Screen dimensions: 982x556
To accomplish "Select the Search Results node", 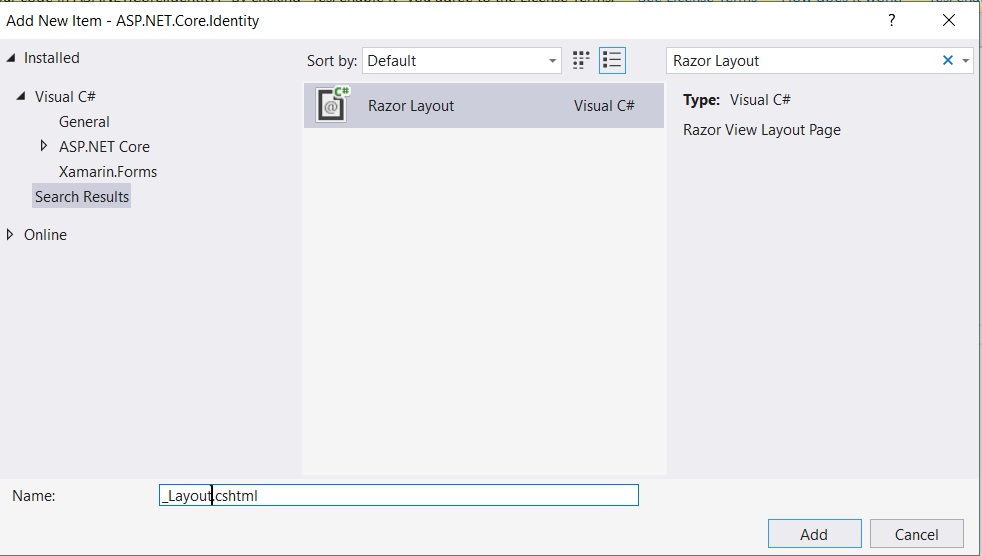I will click(81, 197).
